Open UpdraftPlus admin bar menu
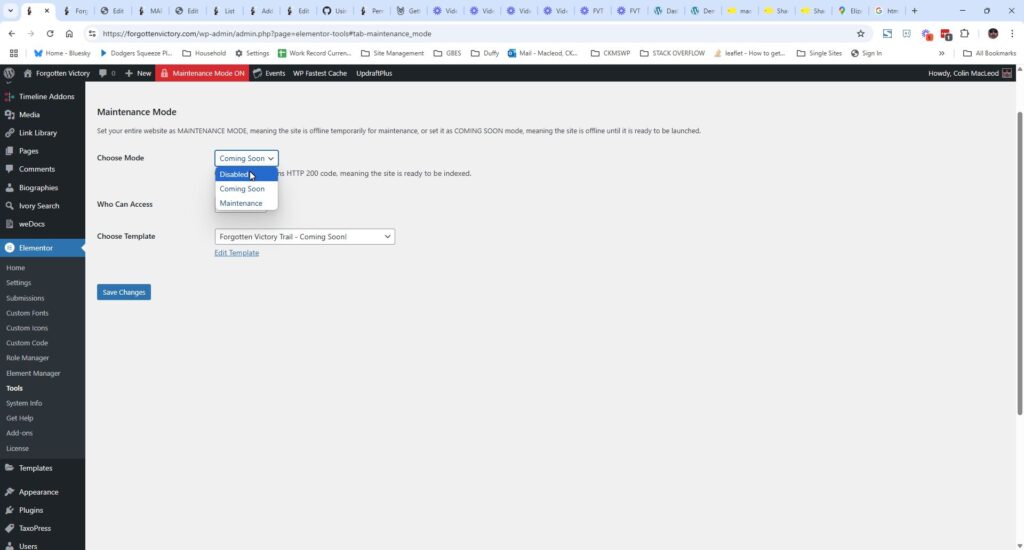Image resolution: width=1024 pixels, height=550 pixels. 374,73
